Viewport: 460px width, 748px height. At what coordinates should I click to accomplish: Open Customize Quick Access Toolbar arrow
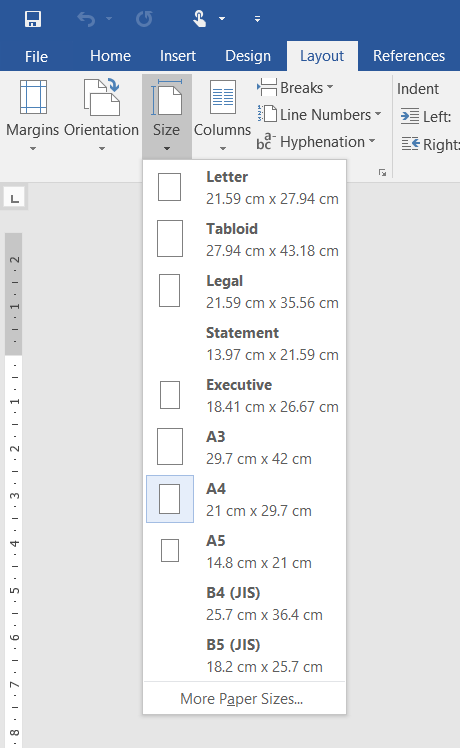pyautogui.click(x=257, y=19)
